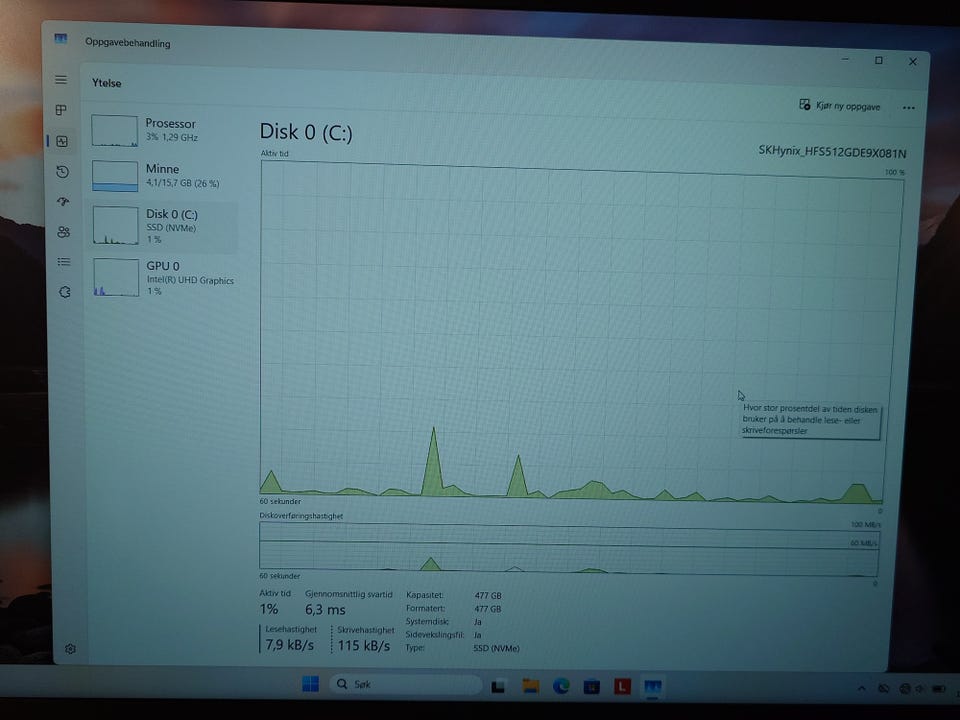This screenshot has width=960, height=720.
Task: Click the Prosessor mini graph thumbnail
Action: (x=114, y=130)
